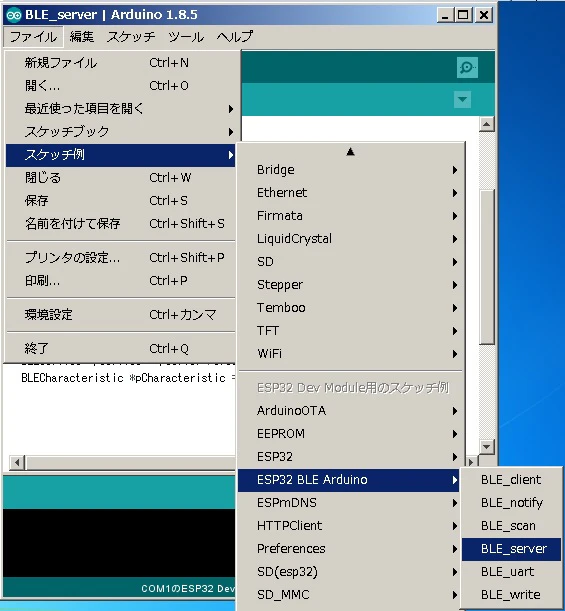The image size is (565, 611).
Task: Select the スケッチ例 menu entry
Action: [x=121, y=155]
